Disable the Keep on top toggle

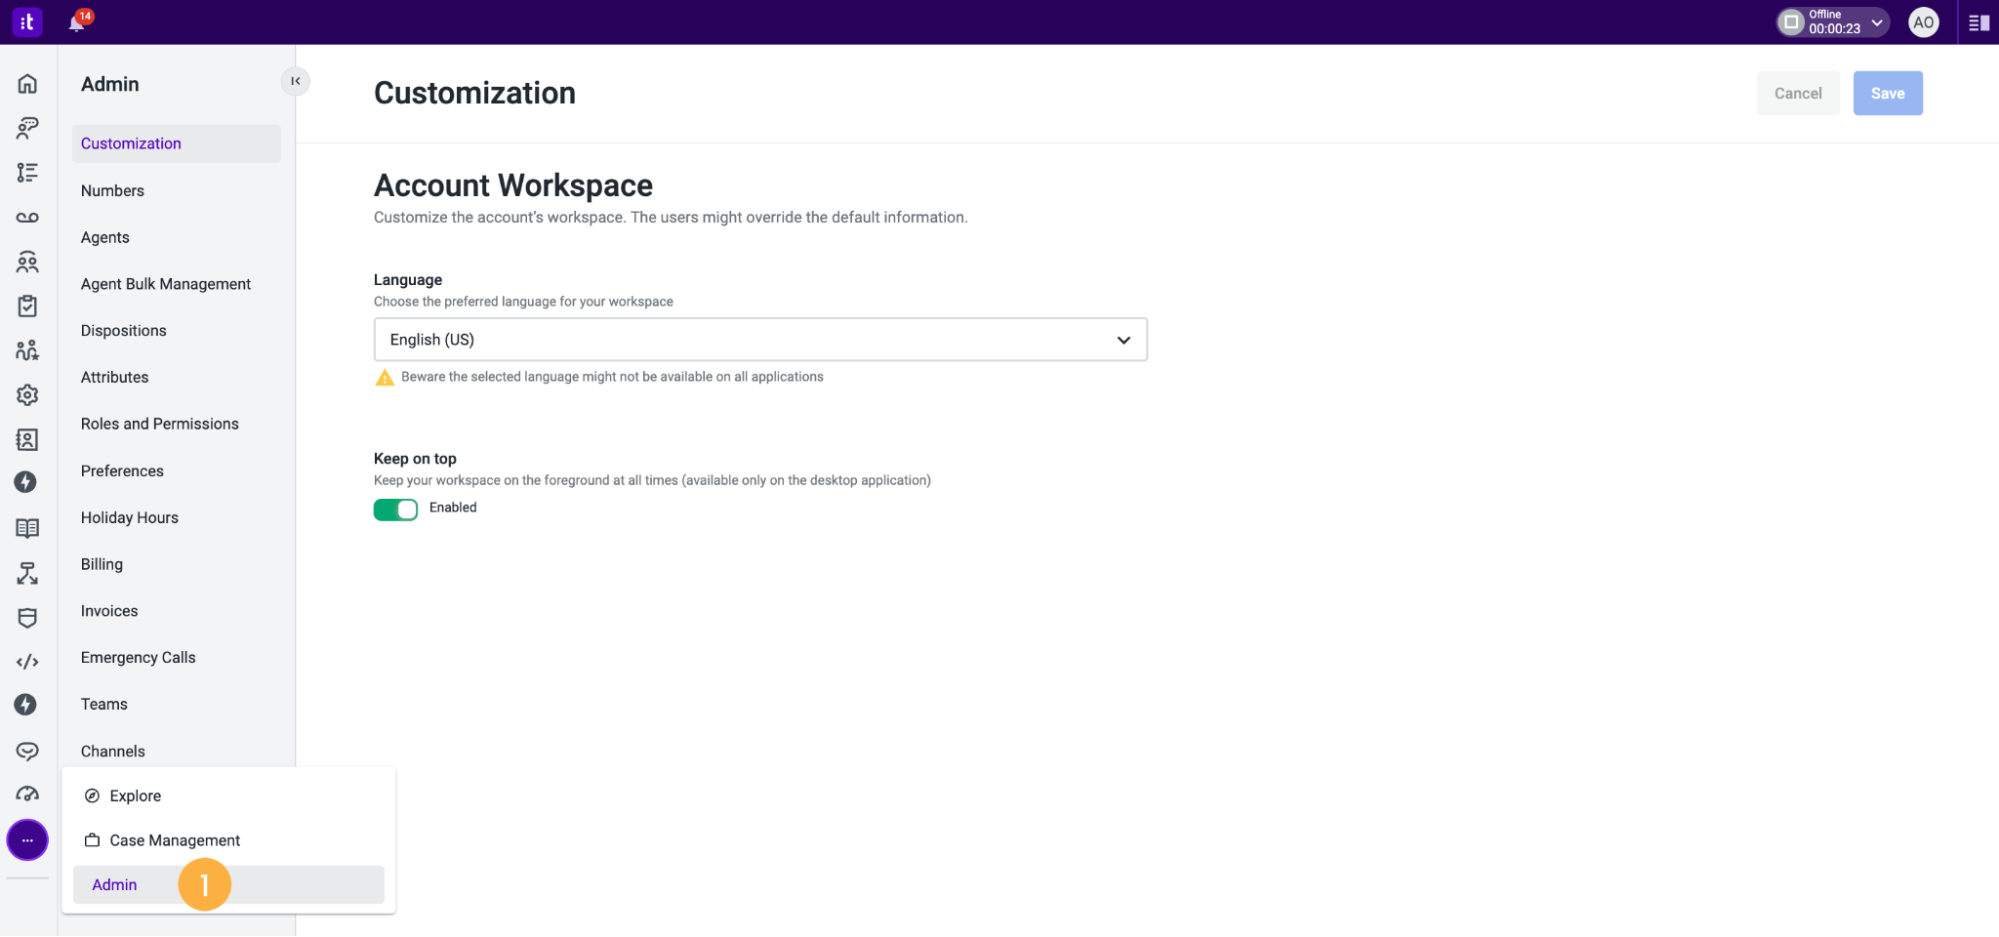click(396, 509)
